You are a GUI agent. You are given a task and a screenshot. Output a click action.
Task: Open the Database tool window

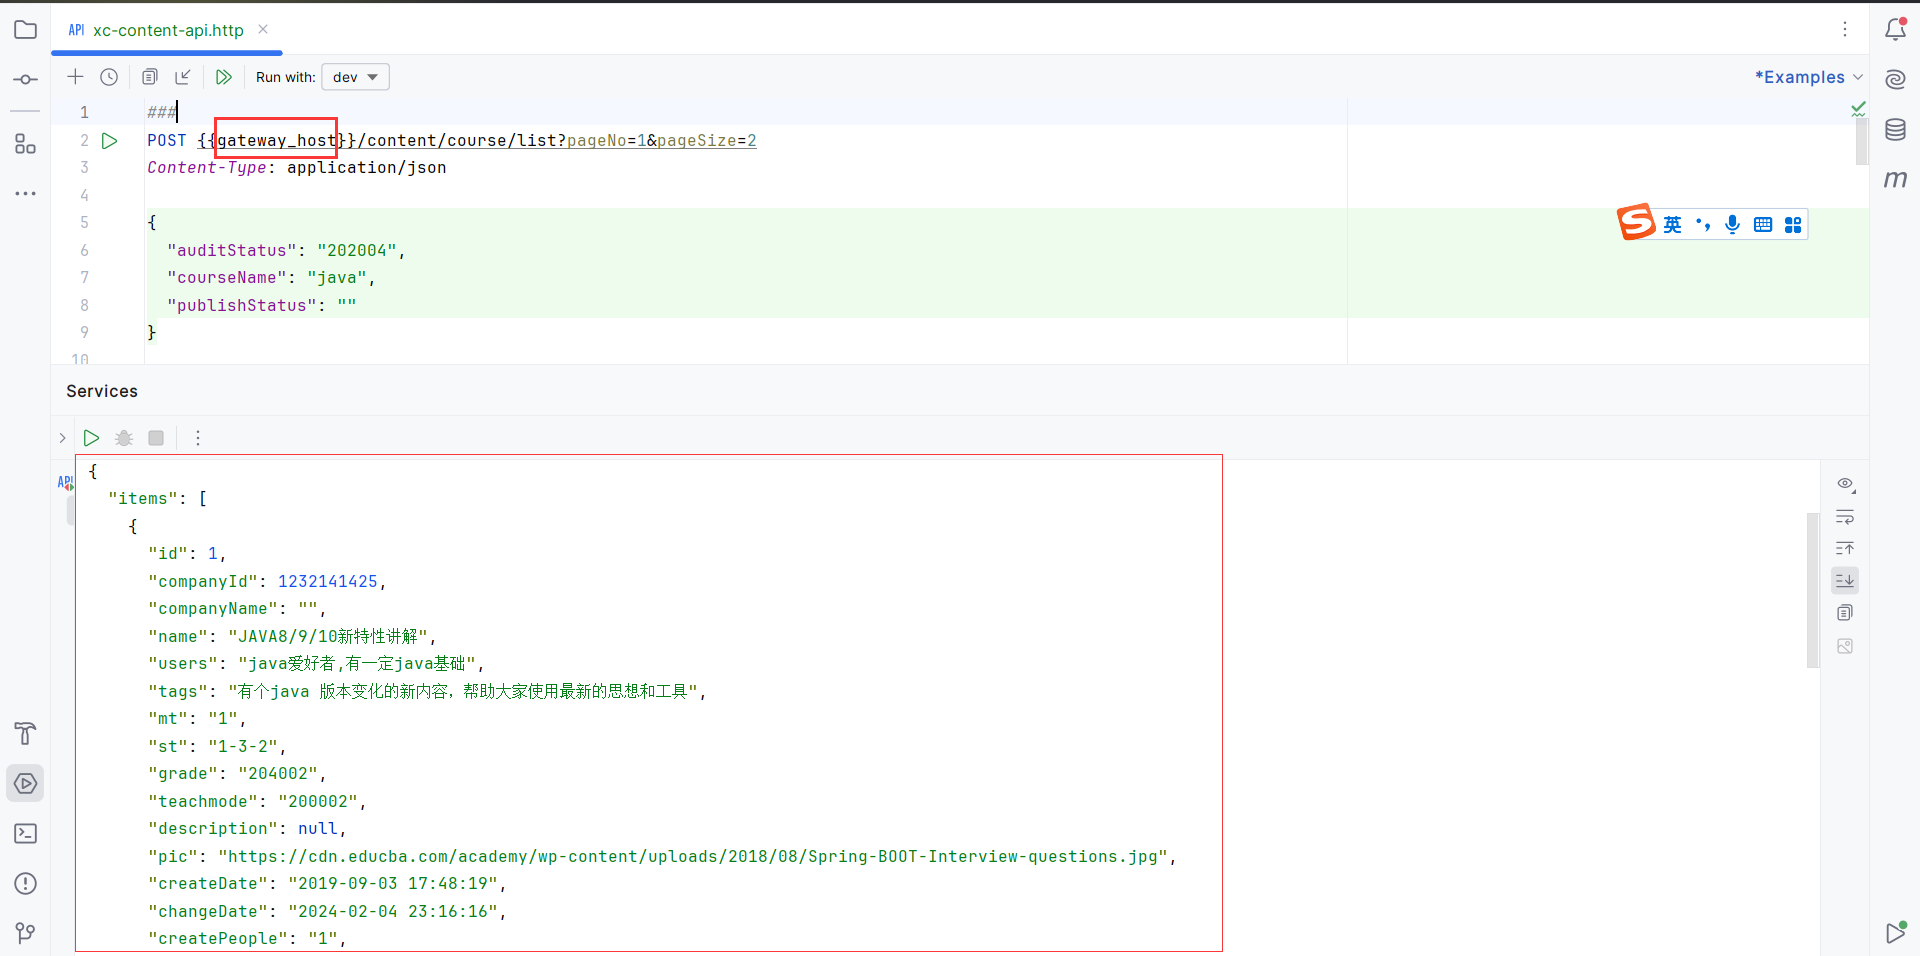click(1895, 129)
